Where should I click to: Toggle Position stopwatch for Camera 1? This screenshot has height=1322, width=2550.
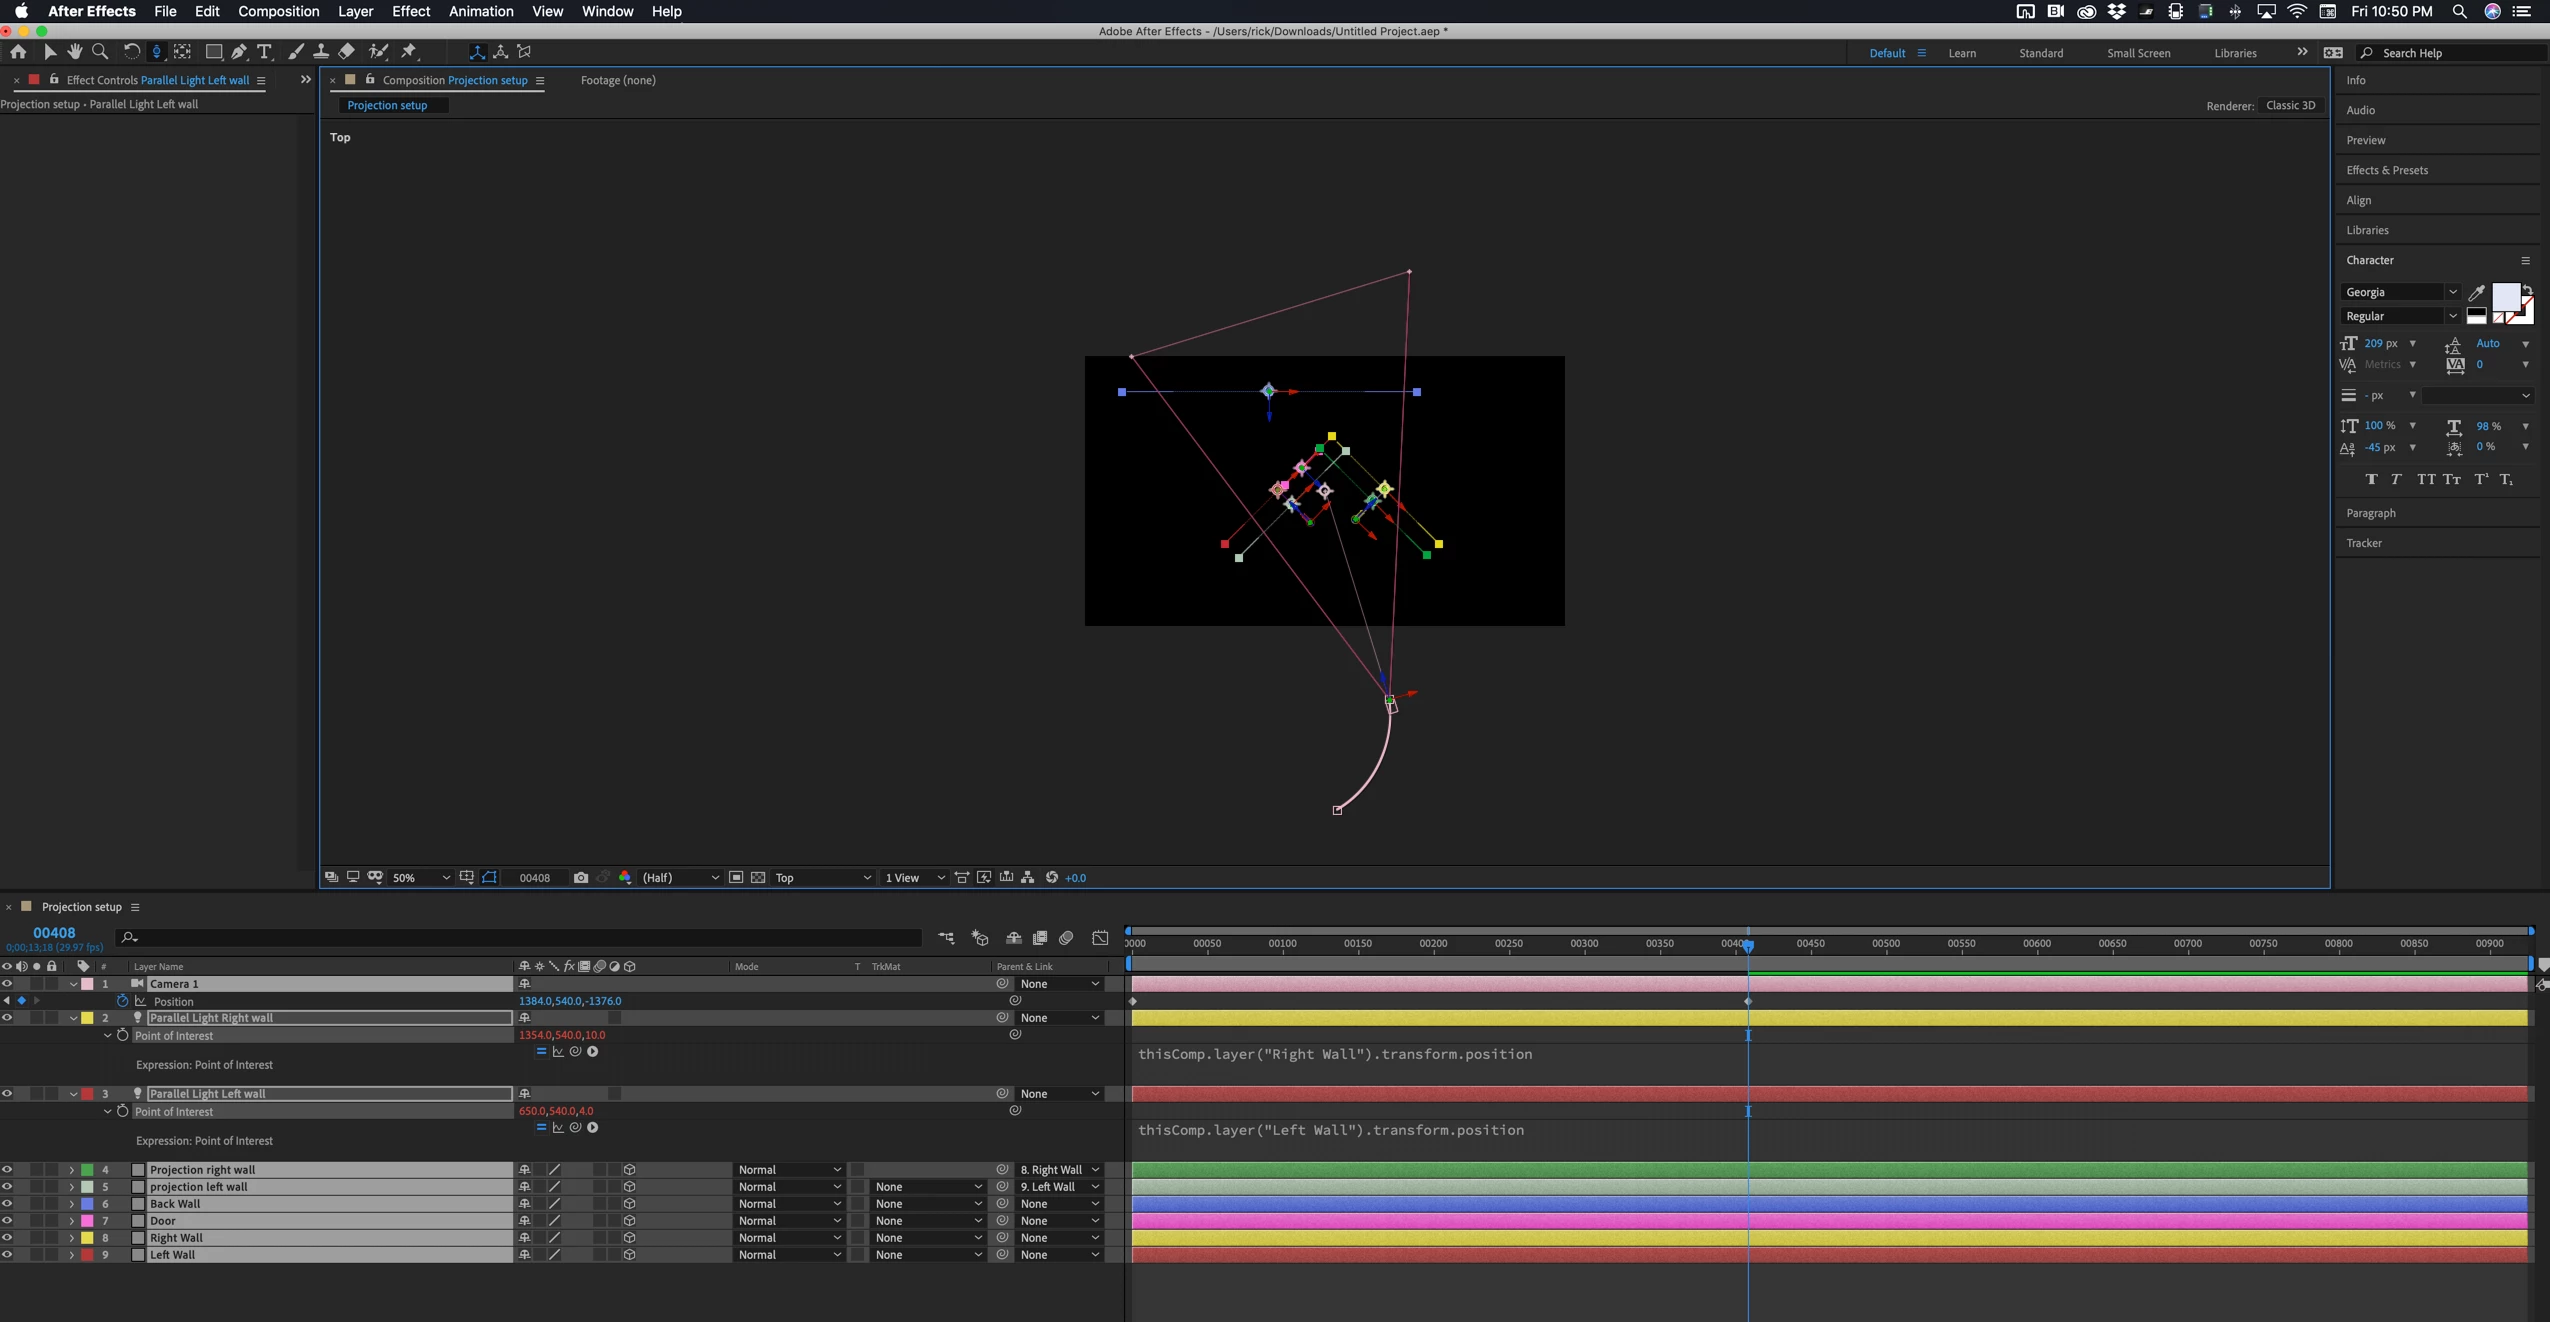[x=123, y=1001]
